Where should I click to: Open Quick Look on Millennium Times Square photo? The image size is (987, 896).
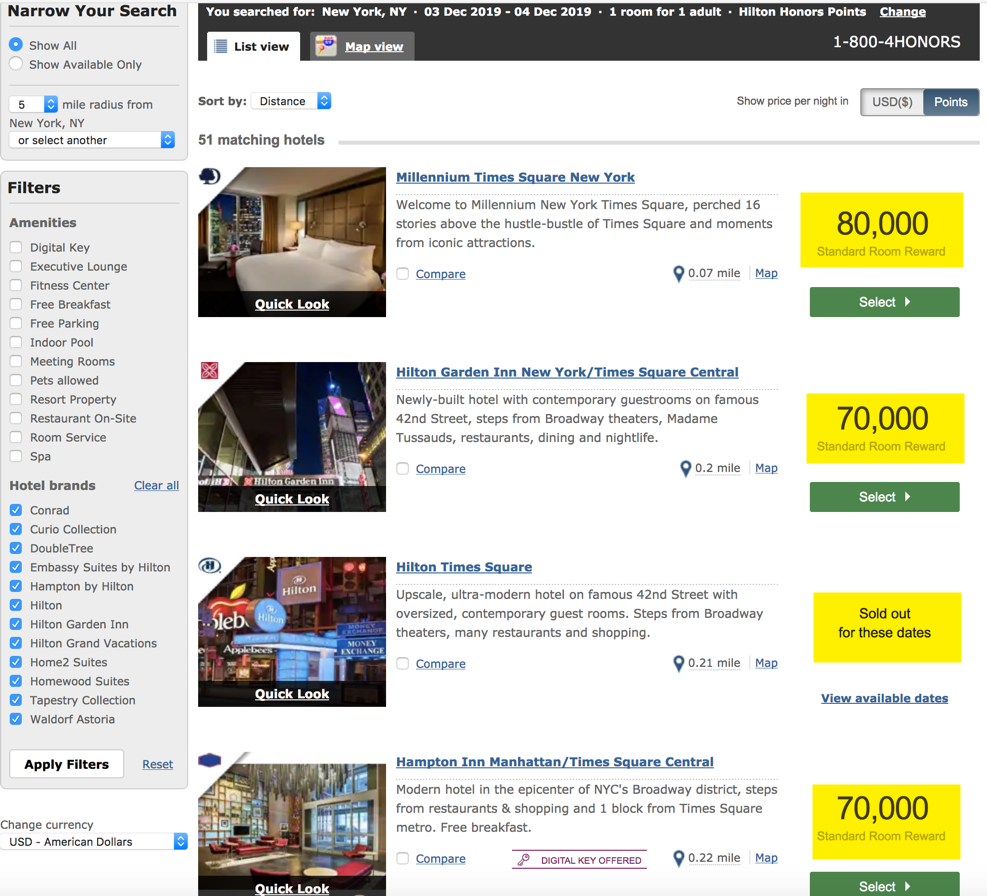(x=292, y=304)
